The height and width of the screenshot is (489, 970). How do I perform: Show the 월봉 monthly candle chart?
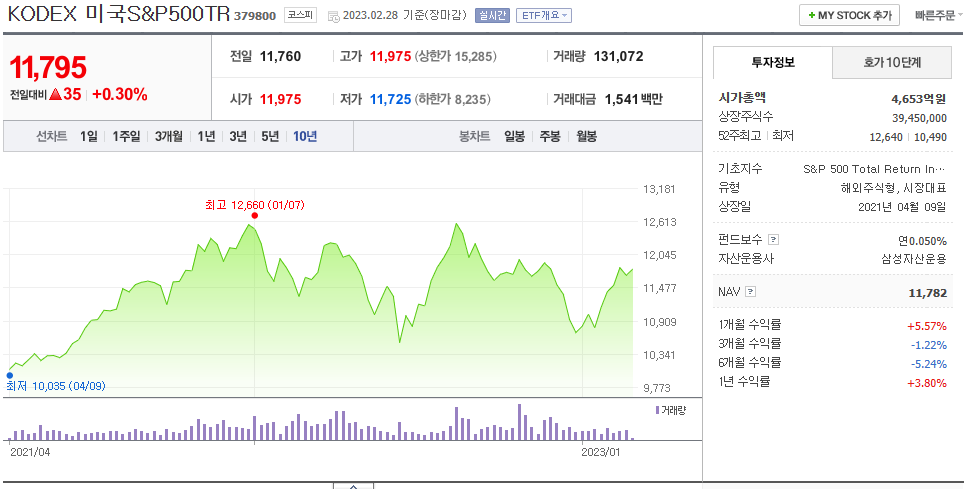(586, 136)
